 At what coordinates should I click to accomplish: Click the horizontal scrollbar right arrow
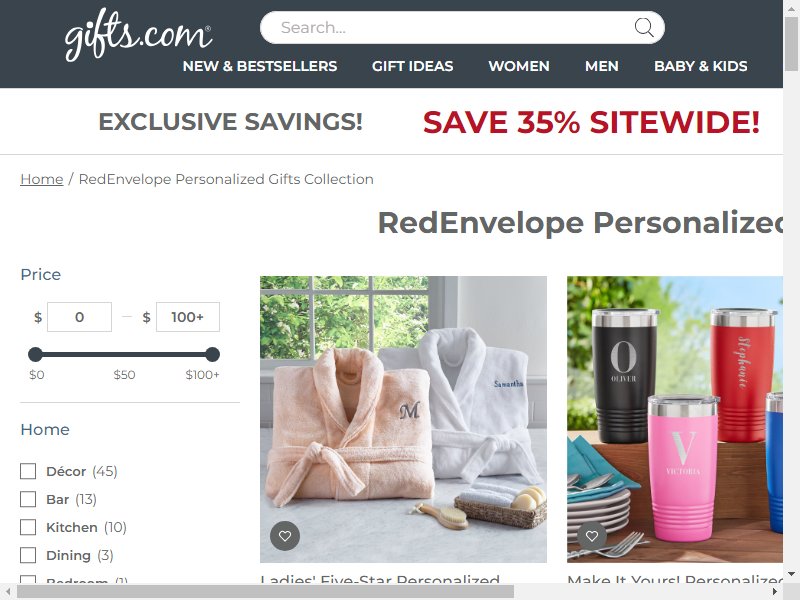pos(774,592)
